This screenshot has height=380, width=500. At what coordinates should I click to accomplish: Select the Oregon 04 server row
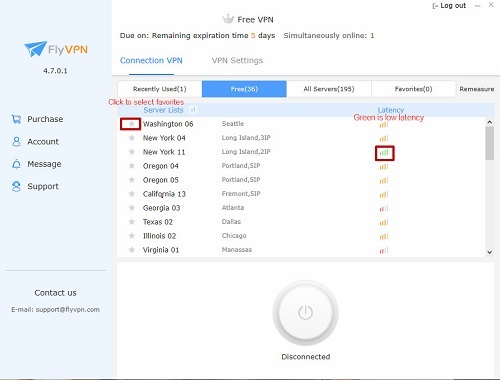tap(301, 166)
